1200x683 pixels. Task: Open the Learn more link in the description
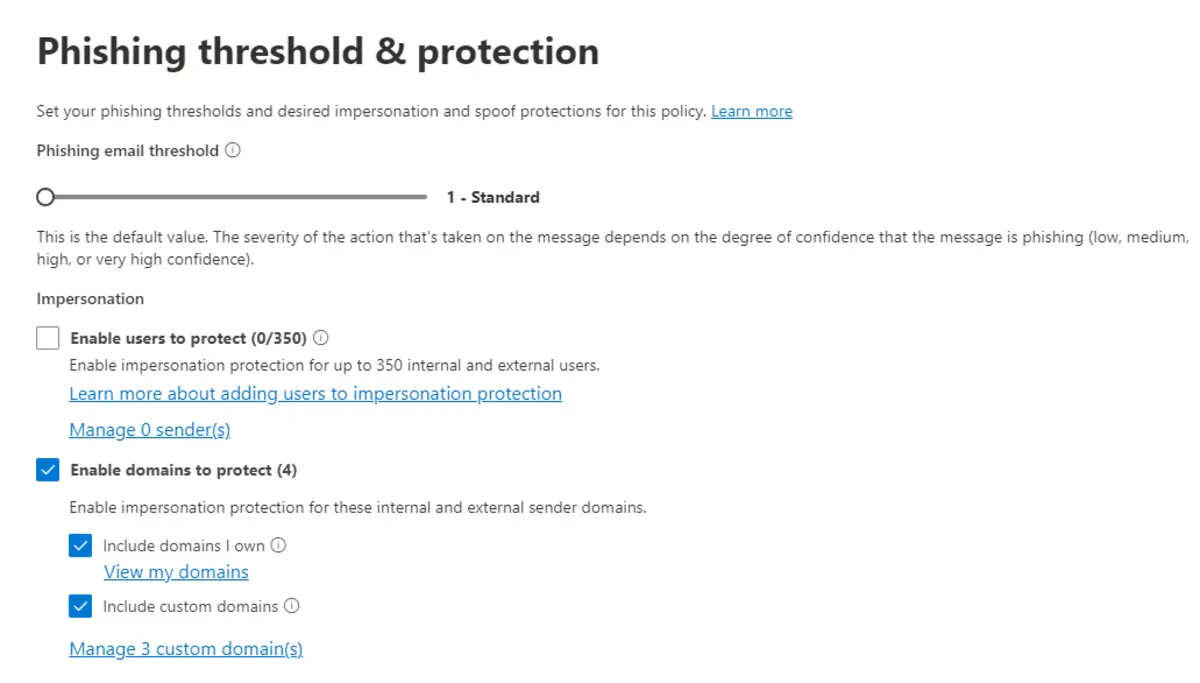[x=752, y=111]
